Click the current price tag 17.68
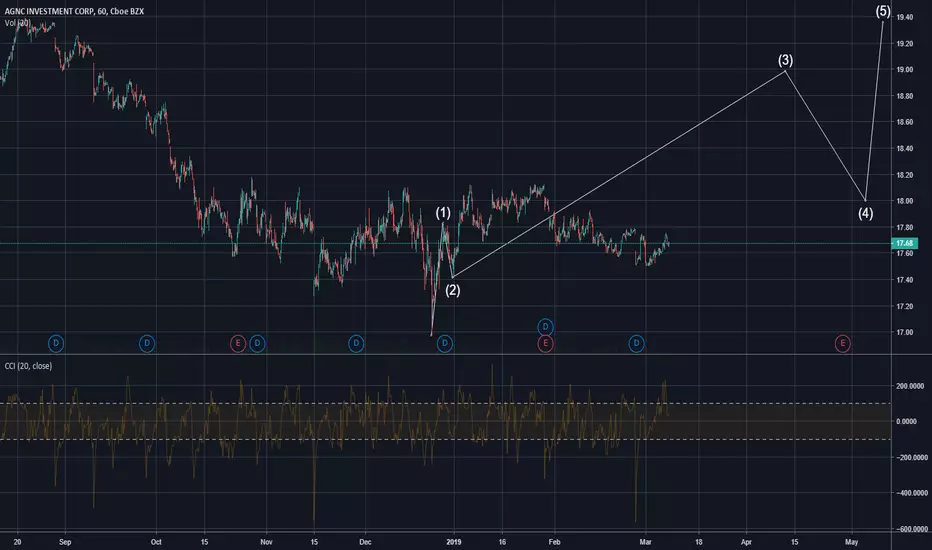Image resolution: width=932 pixels, height=550 pixels. tap(905, 243)
